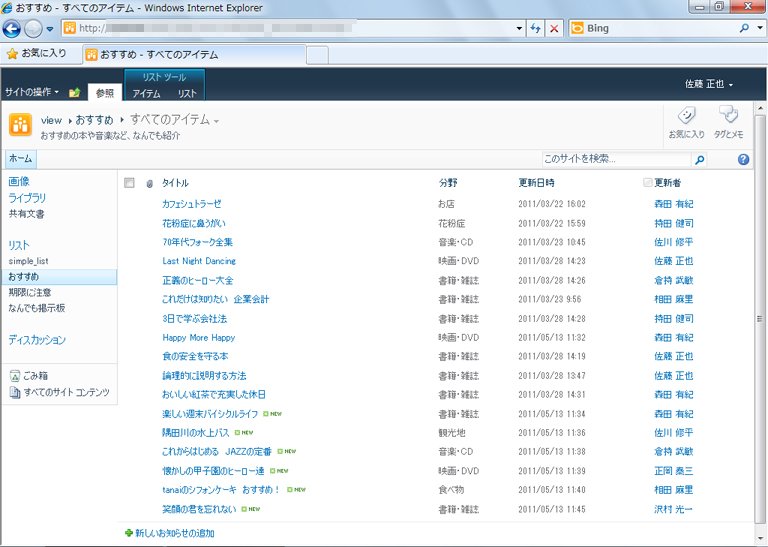Image resolution: width=768 pixels, height=547 pixels.
Task: Open なんでも掲示板 in the sidebar
Action: 37,308
